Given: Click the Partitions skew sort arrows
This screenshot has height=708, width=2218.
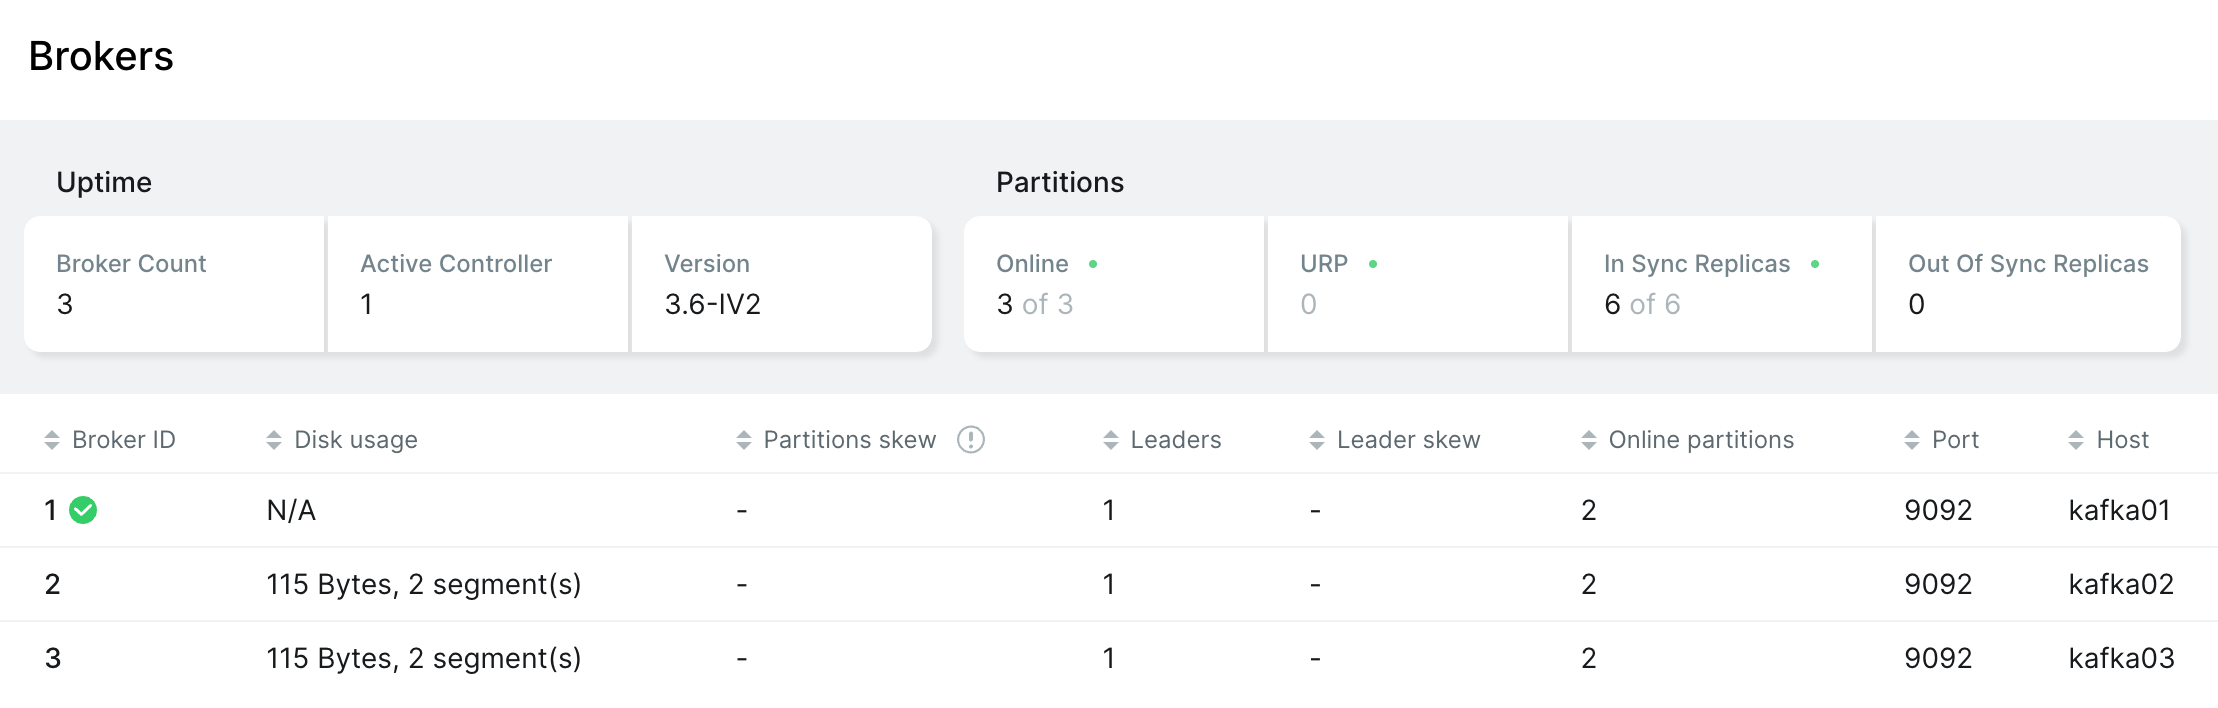Looking at the screenshot, I should [x=743, y=440].
